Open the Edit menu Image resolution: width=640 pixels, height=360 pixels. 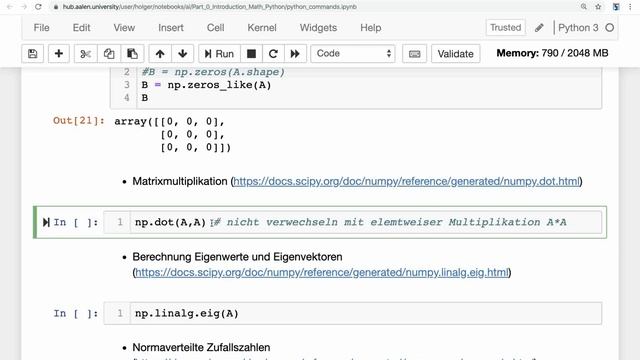[x=81, y=28]
